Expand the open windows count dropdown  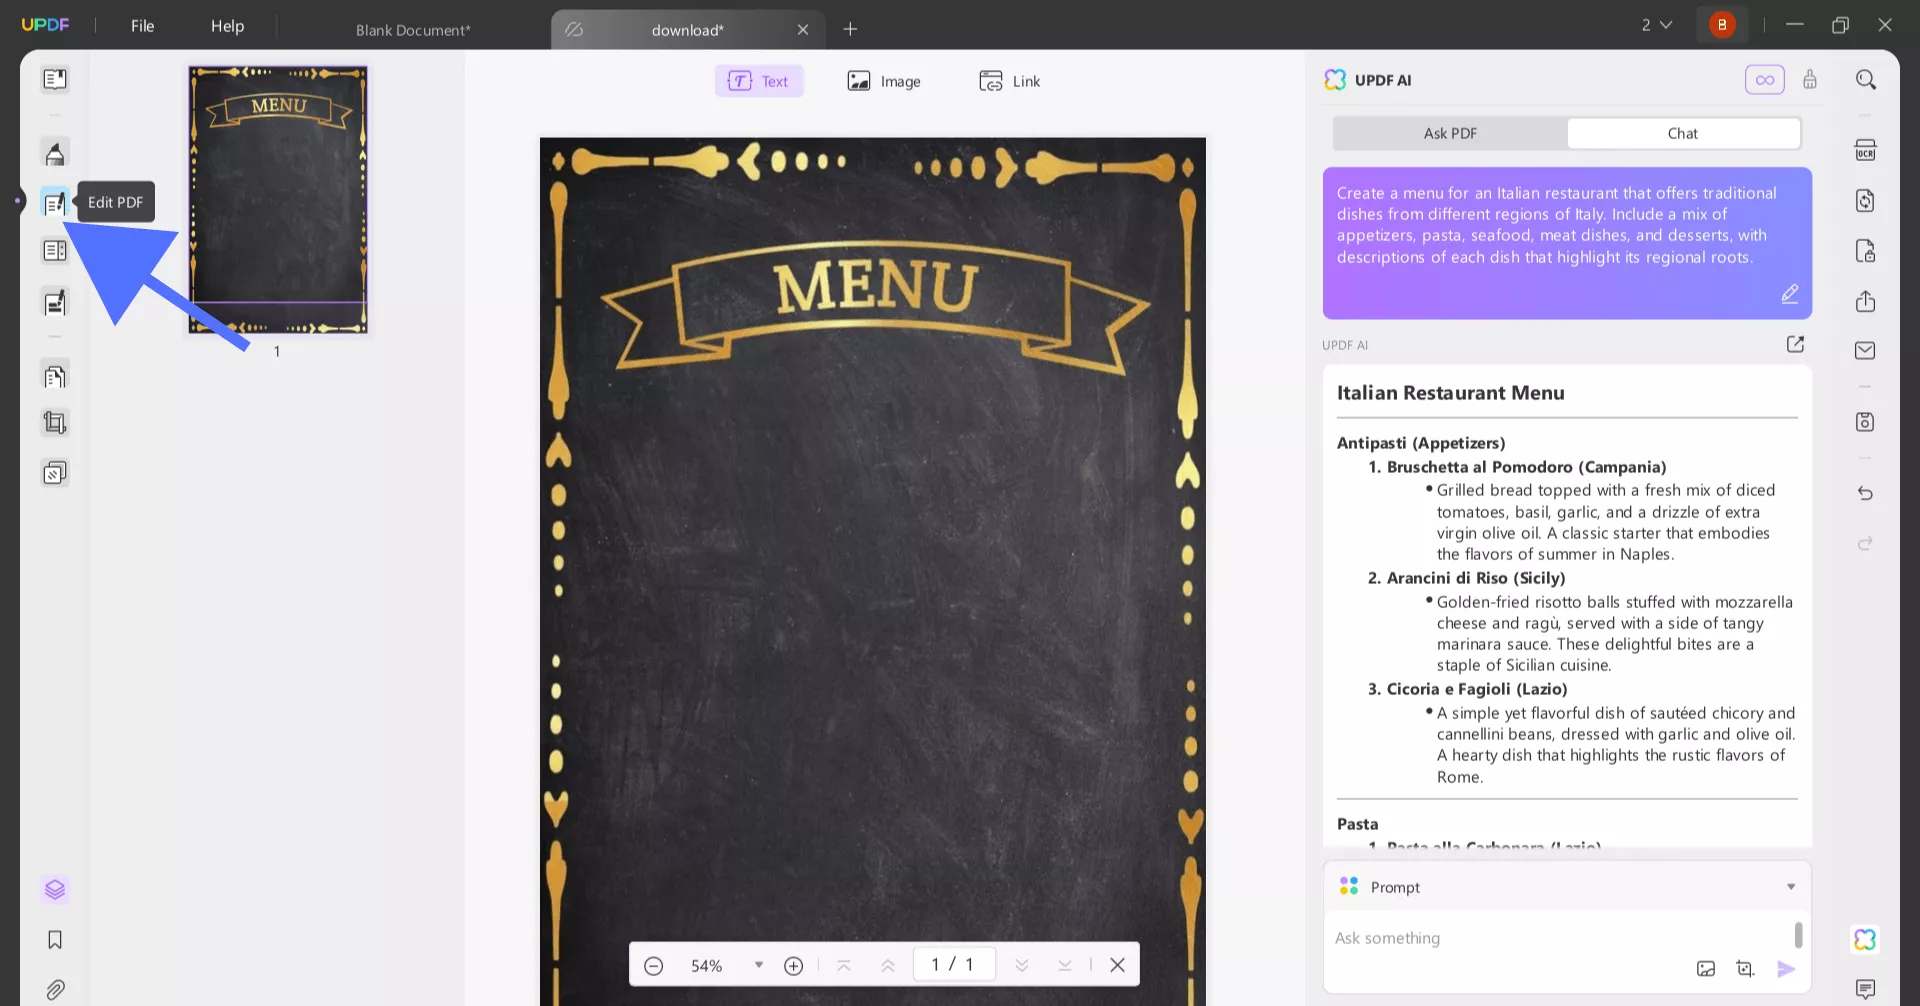pos(1657,25)
